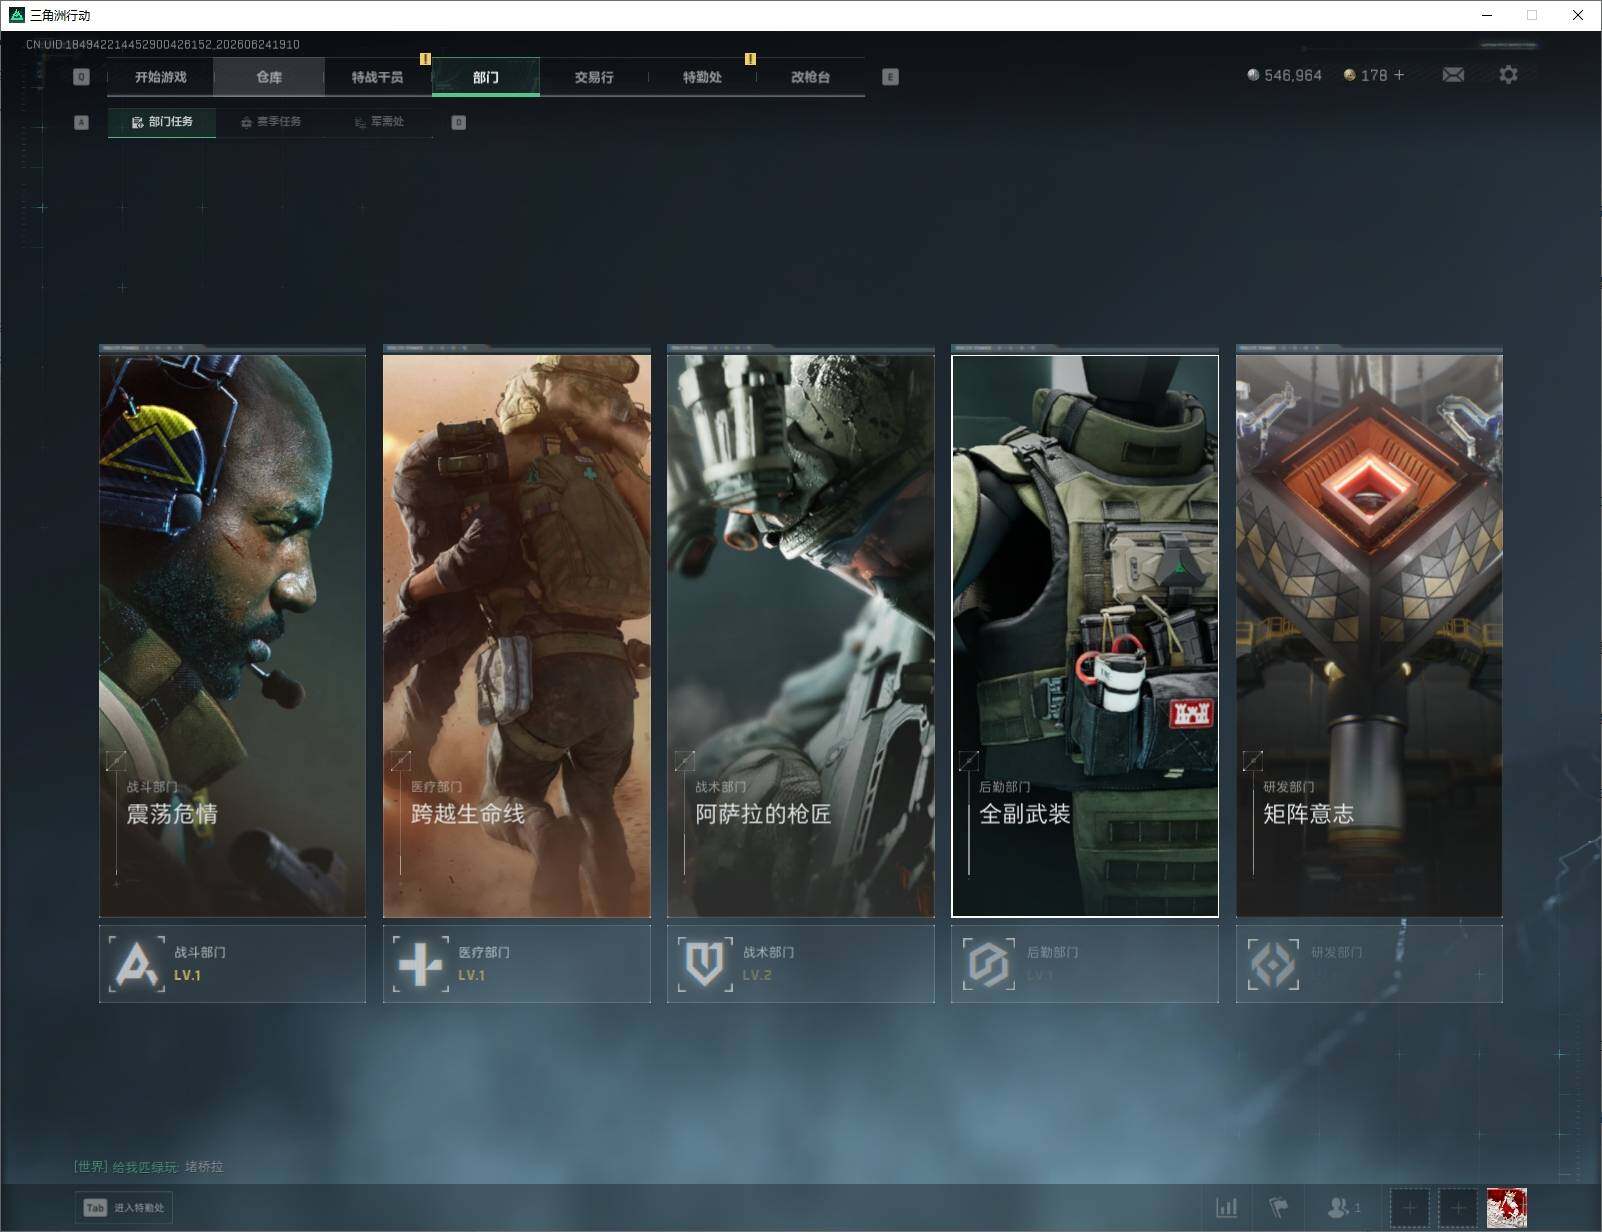
Task: Click the 战术部门 LV.2 button
Action: click(x=801, y=964)
